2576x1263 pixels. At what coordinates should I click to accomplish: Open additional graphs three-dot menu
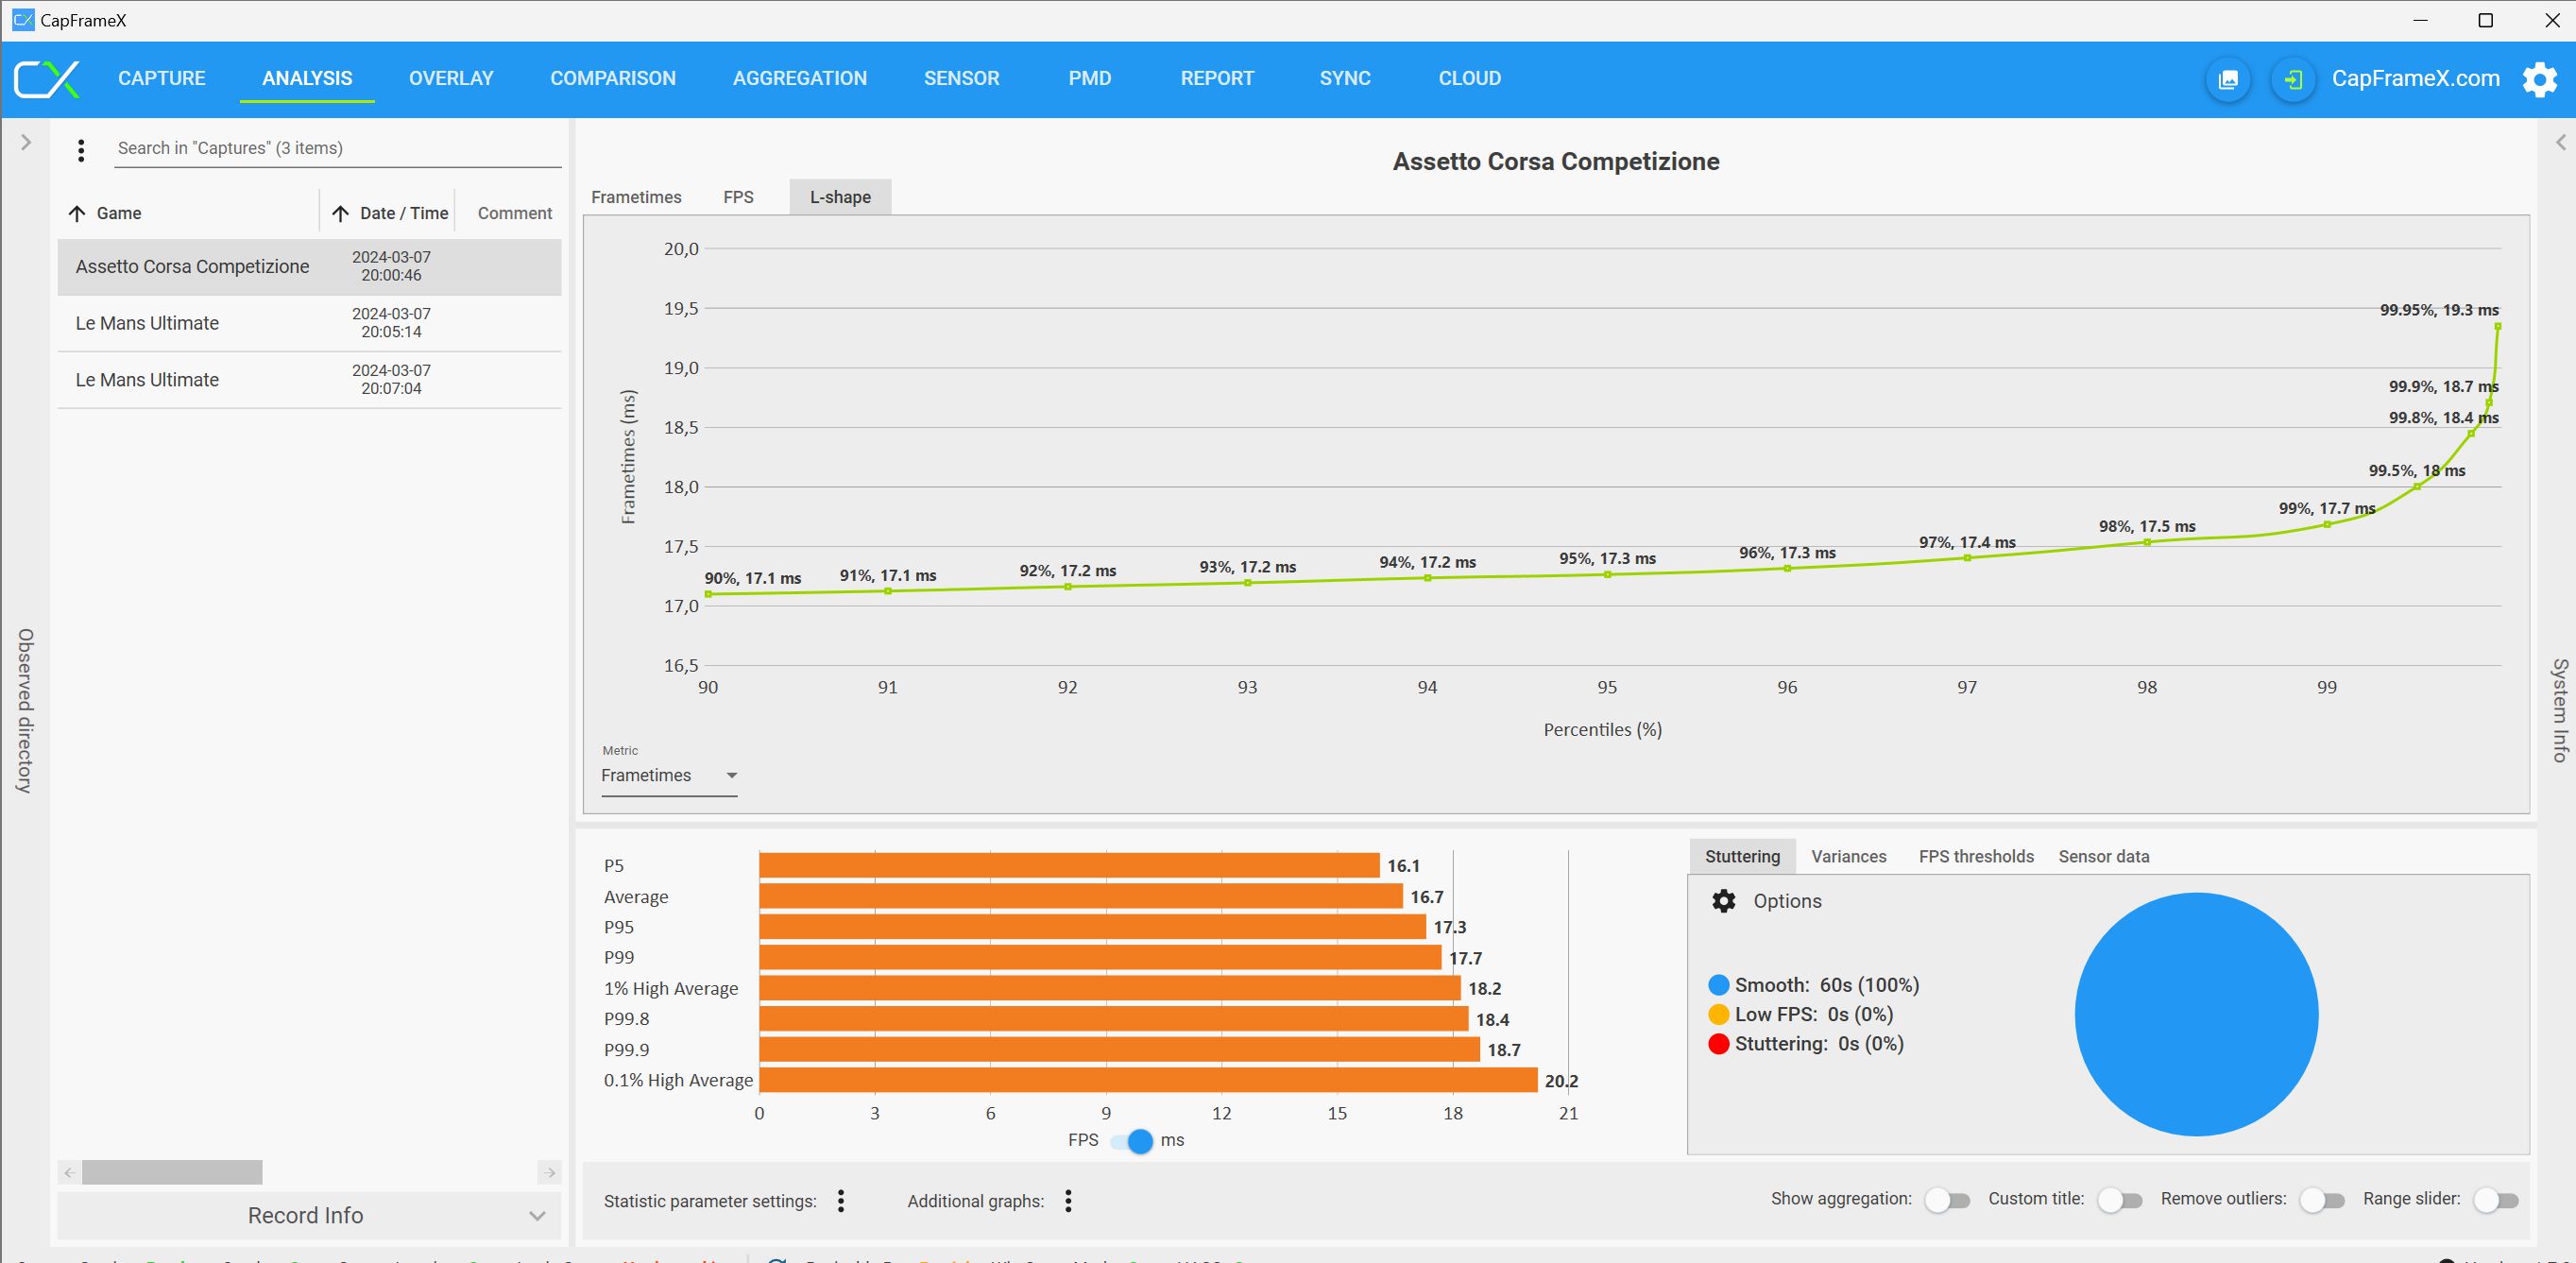1068,1200
